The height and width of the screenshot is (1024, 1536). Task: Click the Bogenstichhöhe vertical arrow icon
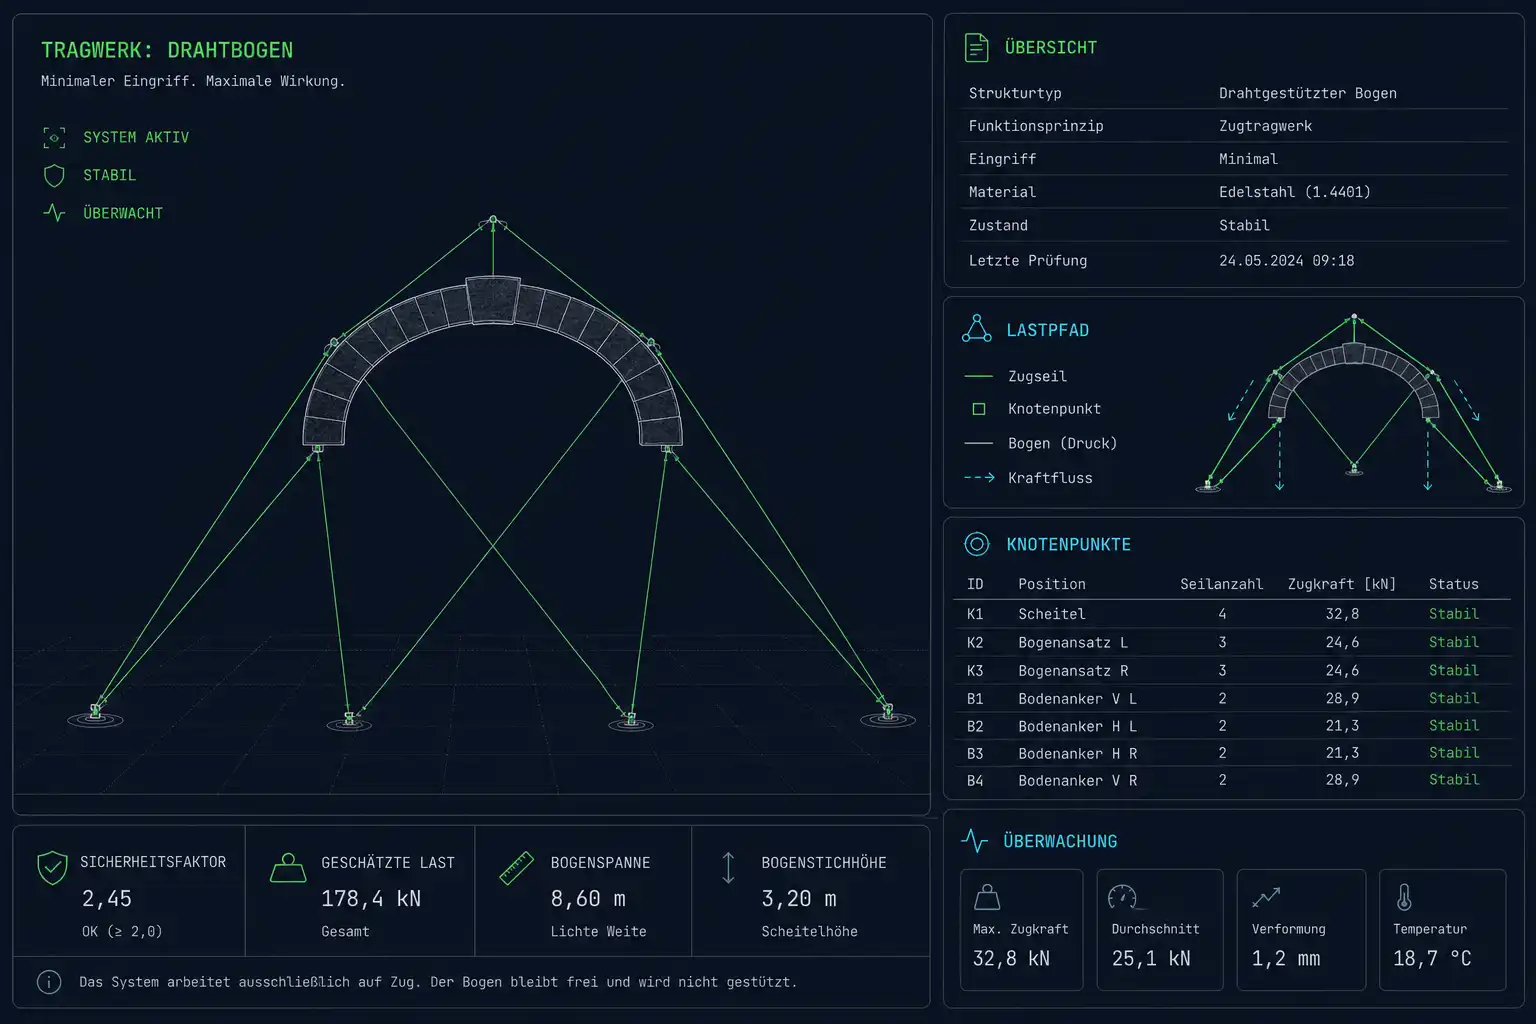tap(728, 867)
